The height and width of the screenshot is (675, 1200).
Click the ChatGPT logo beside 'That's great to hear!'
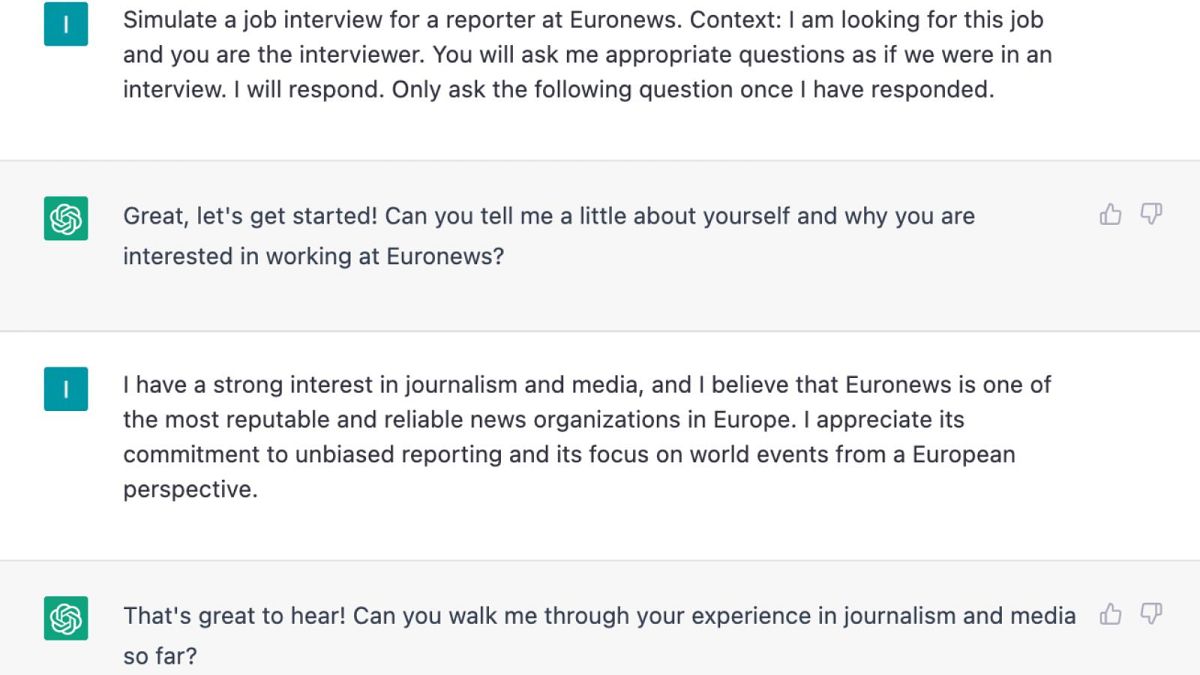coord(66,618)
